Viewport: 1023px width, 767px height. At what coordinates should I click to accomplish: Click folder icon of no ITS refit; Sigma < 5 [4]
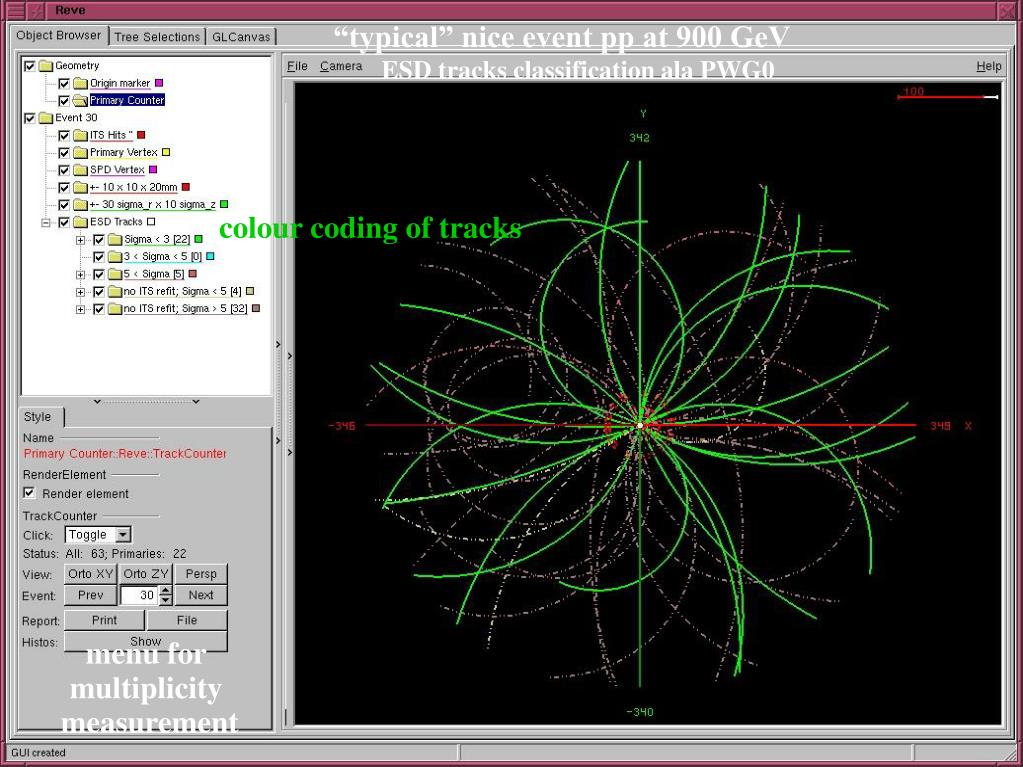(115, 292)
